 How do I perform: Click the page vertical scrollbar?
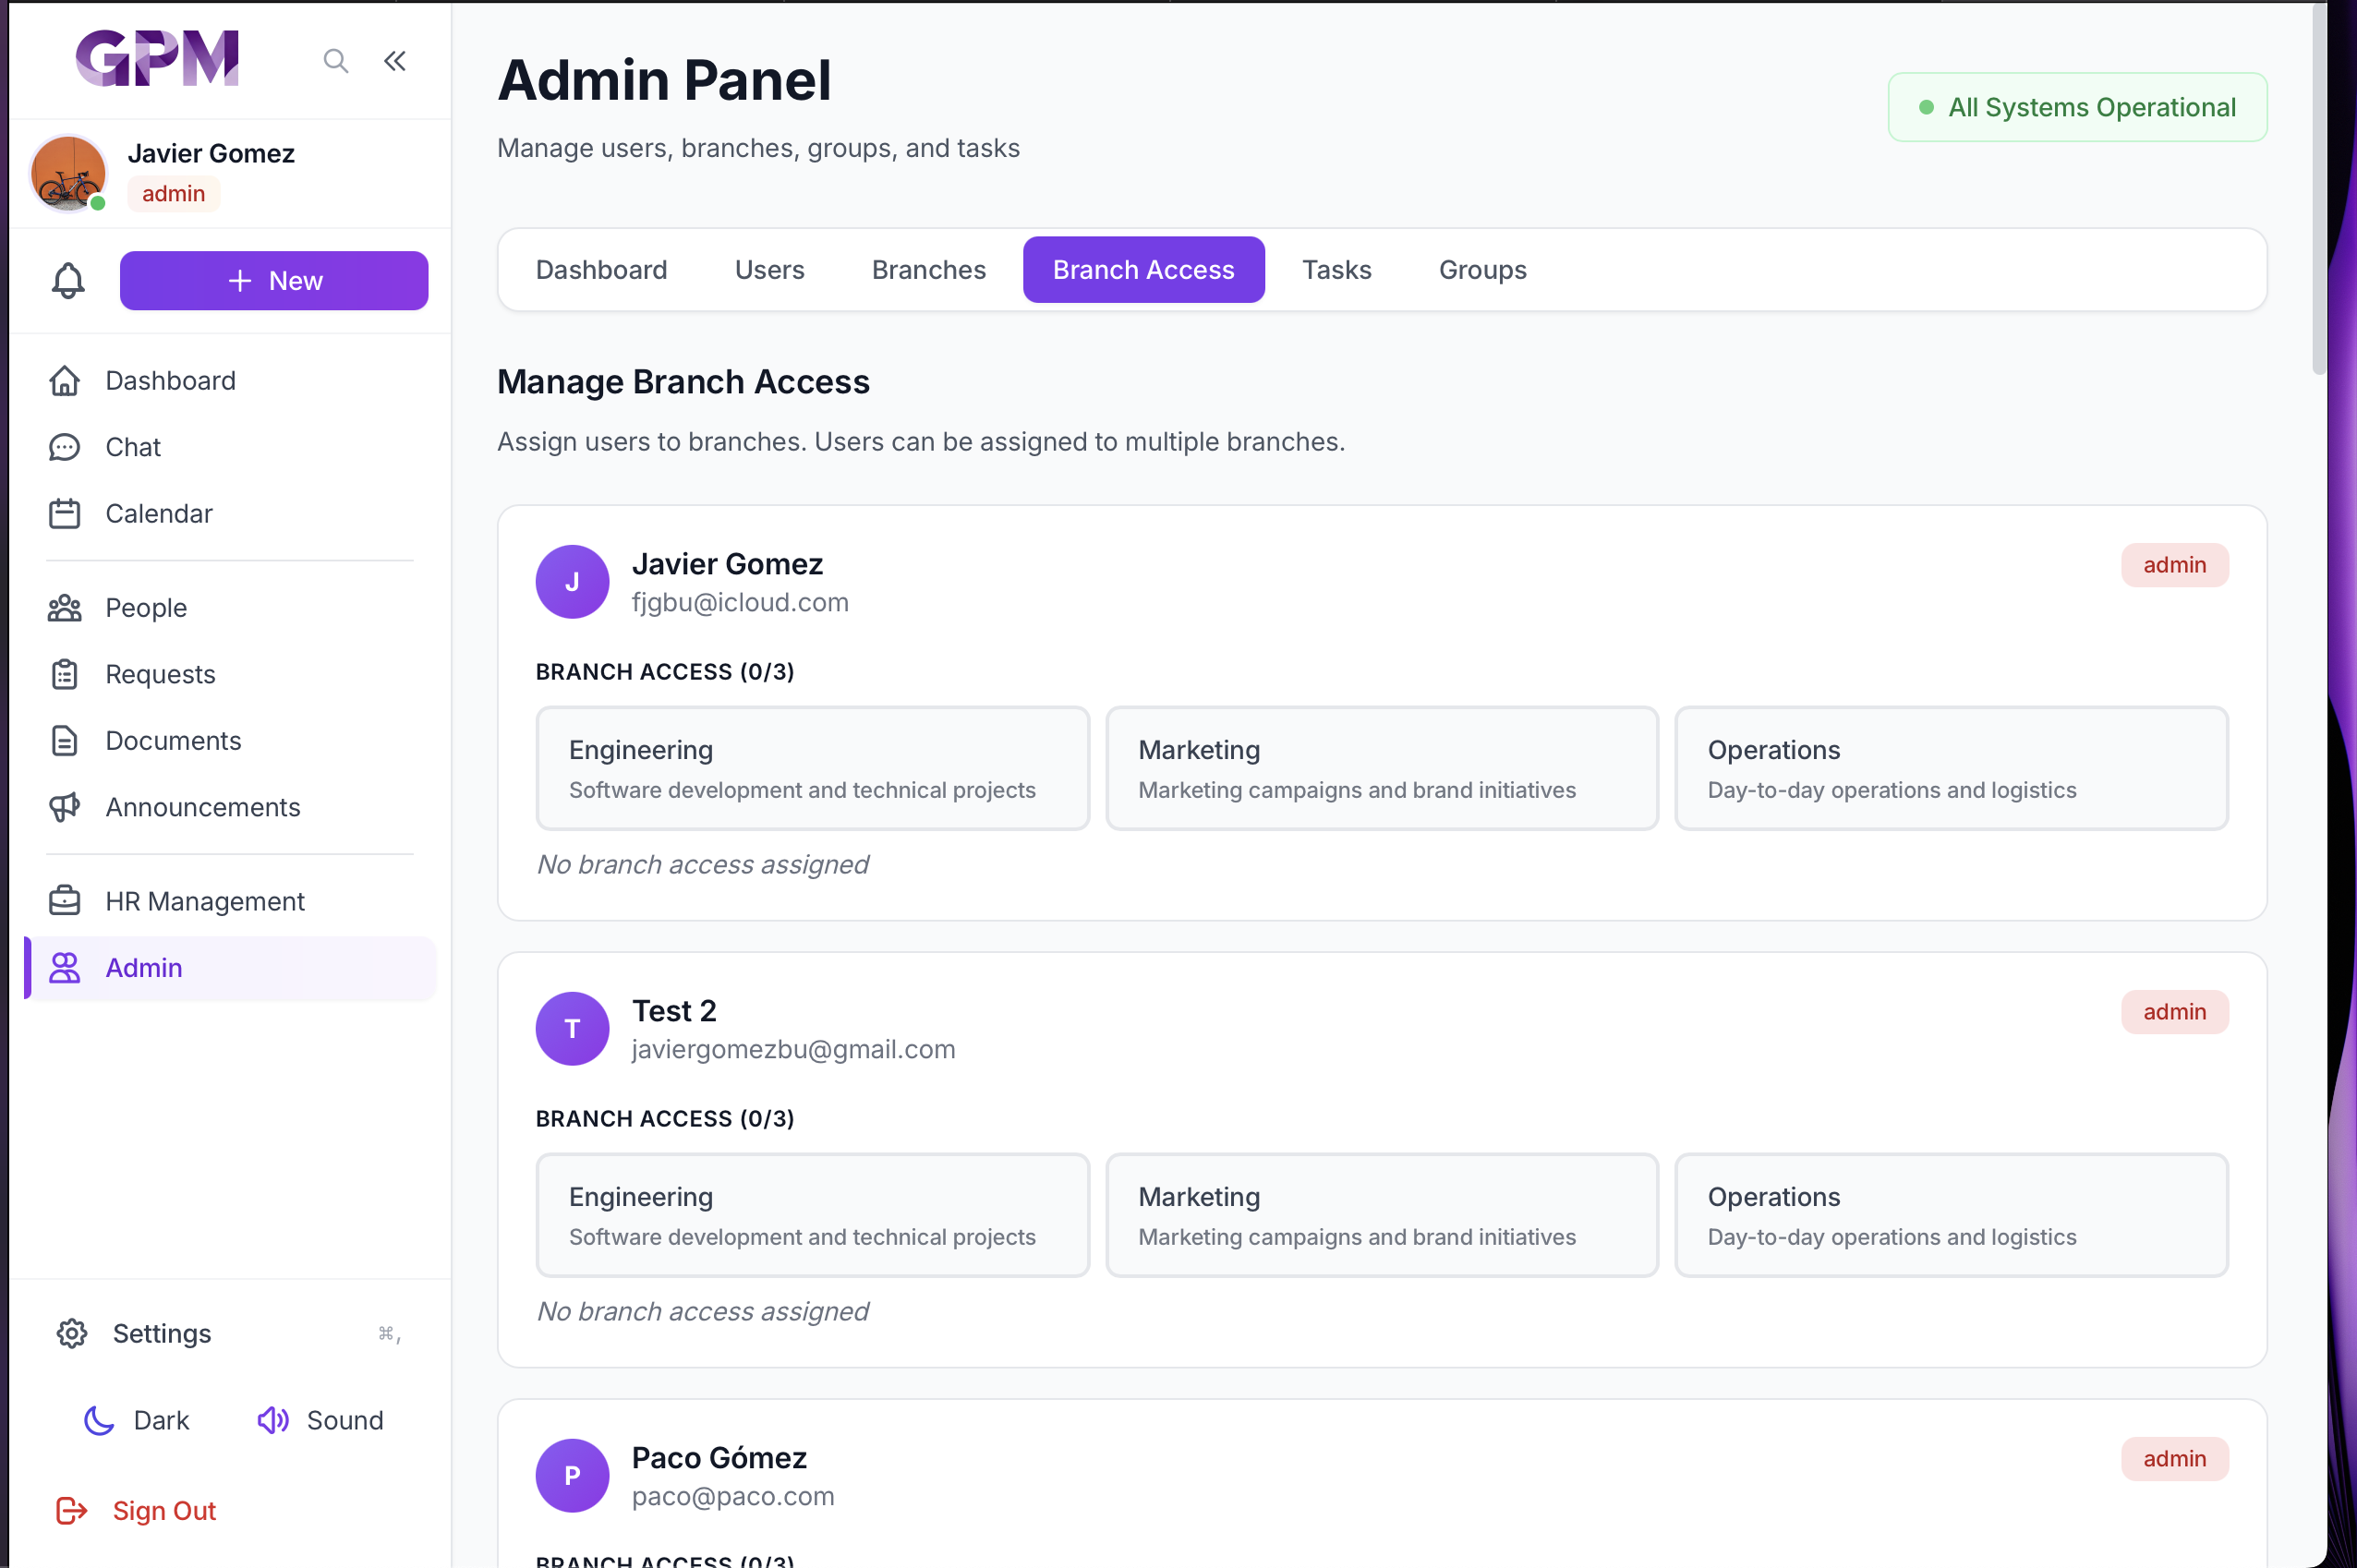2319,190
